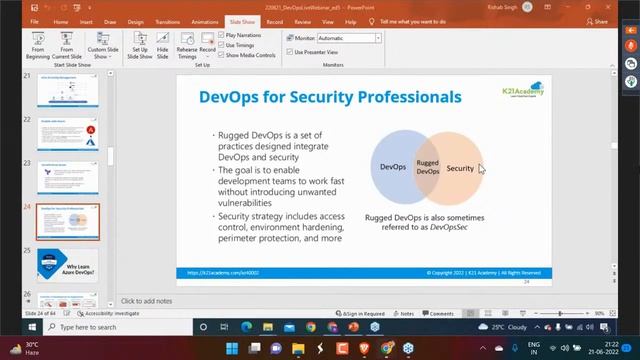The image size is (640, 360).
Task: Start Slide Show icon in status bar
Action: [523, 313]
